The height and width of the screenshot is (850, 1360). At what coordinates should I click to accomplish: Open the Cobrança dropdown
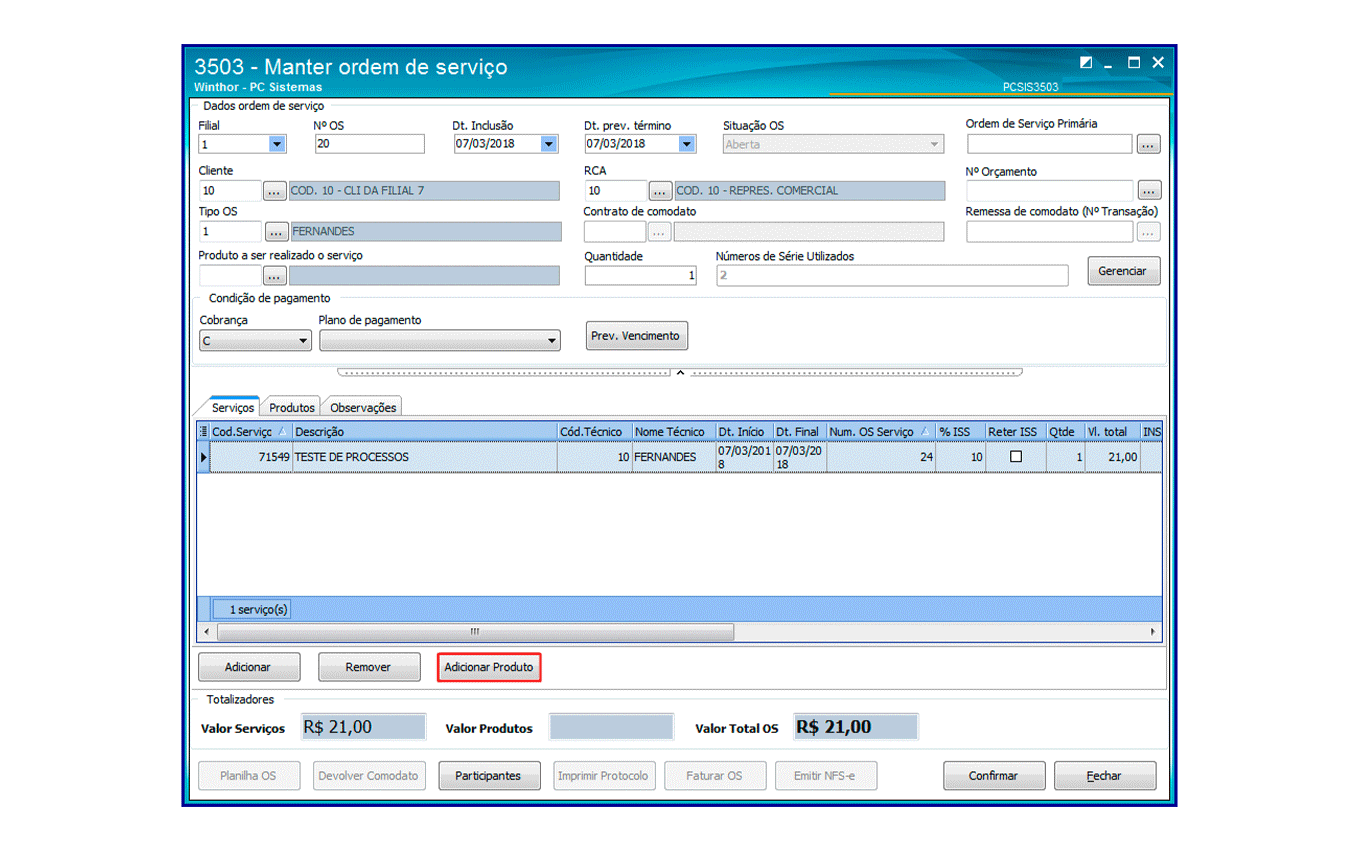[304, 342]
